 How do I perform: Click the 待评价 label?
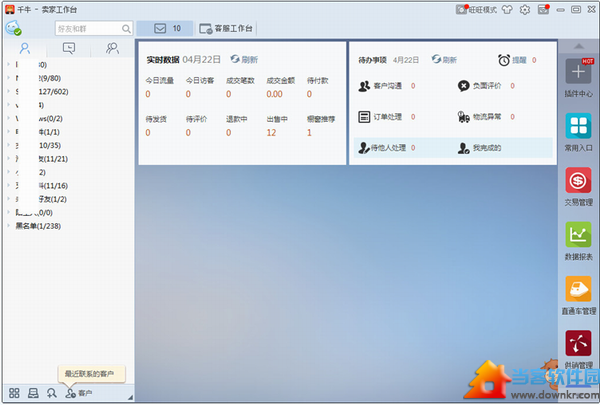tap(196, 119)
